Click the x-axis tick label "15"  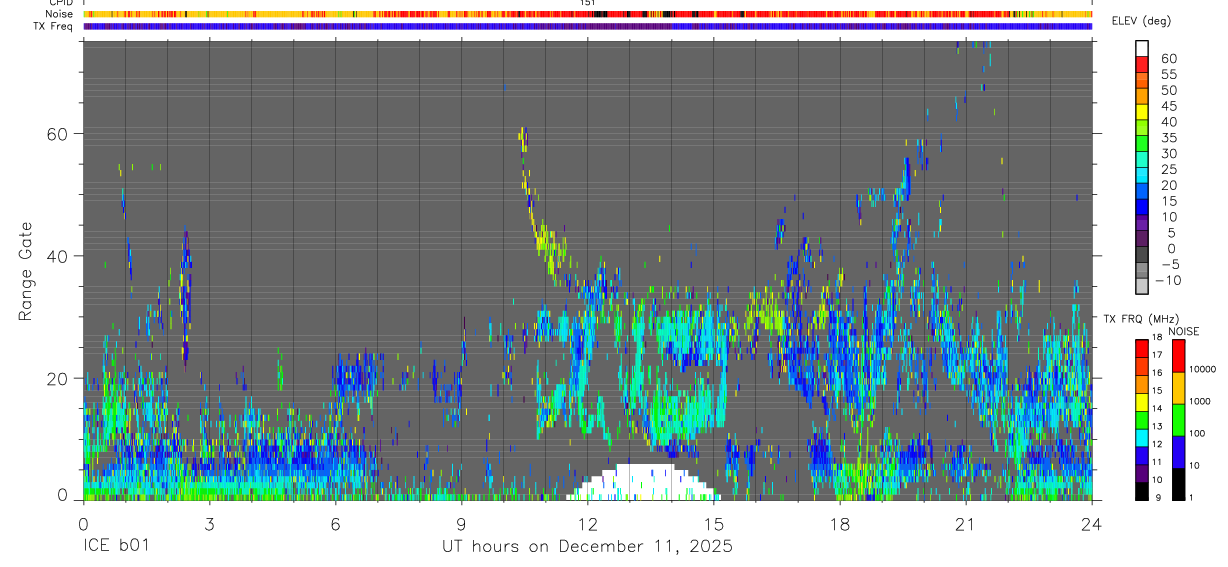[714, 525]
